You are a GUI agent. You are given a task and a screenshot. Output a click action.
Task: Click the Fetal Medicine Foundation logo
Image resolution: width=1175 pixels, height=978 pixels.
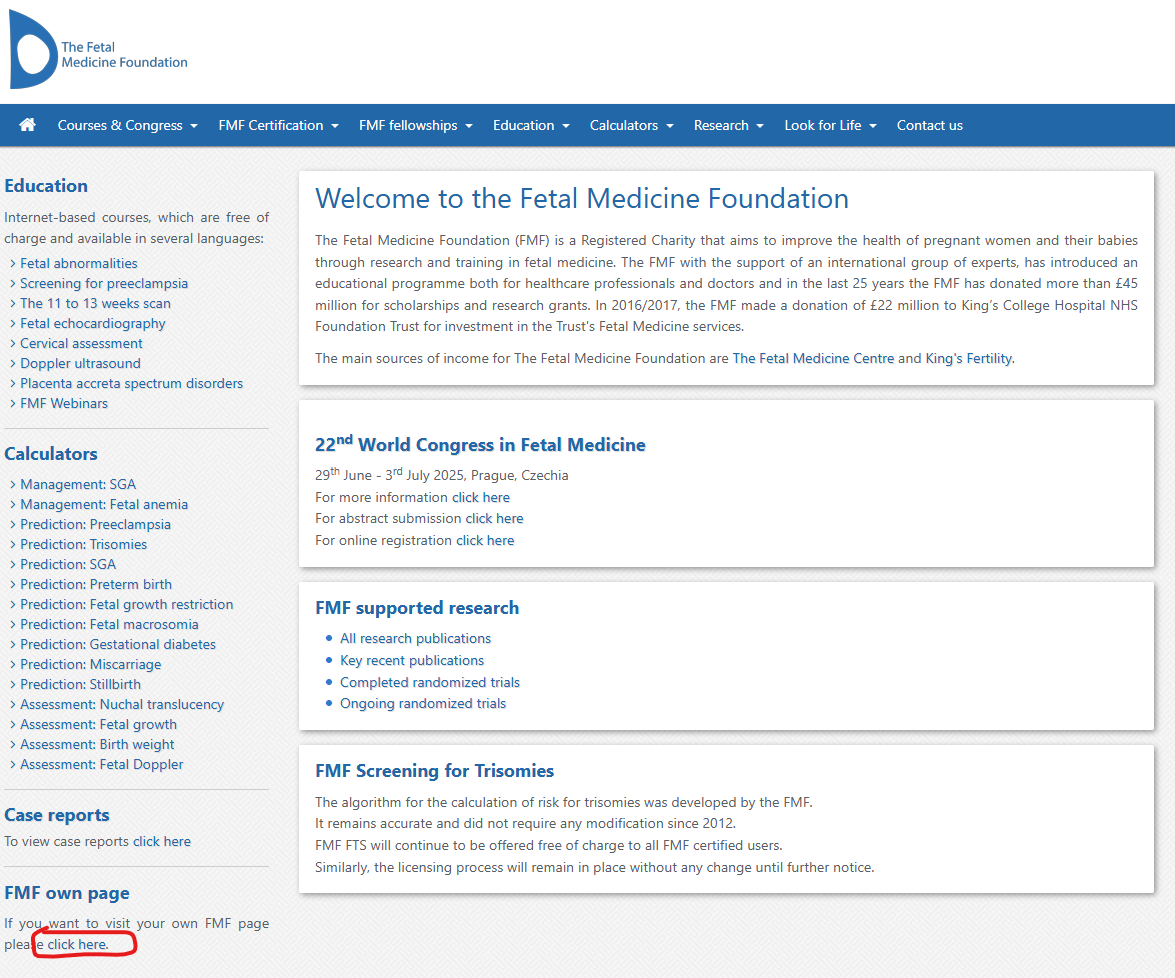[x=98, y=50]
